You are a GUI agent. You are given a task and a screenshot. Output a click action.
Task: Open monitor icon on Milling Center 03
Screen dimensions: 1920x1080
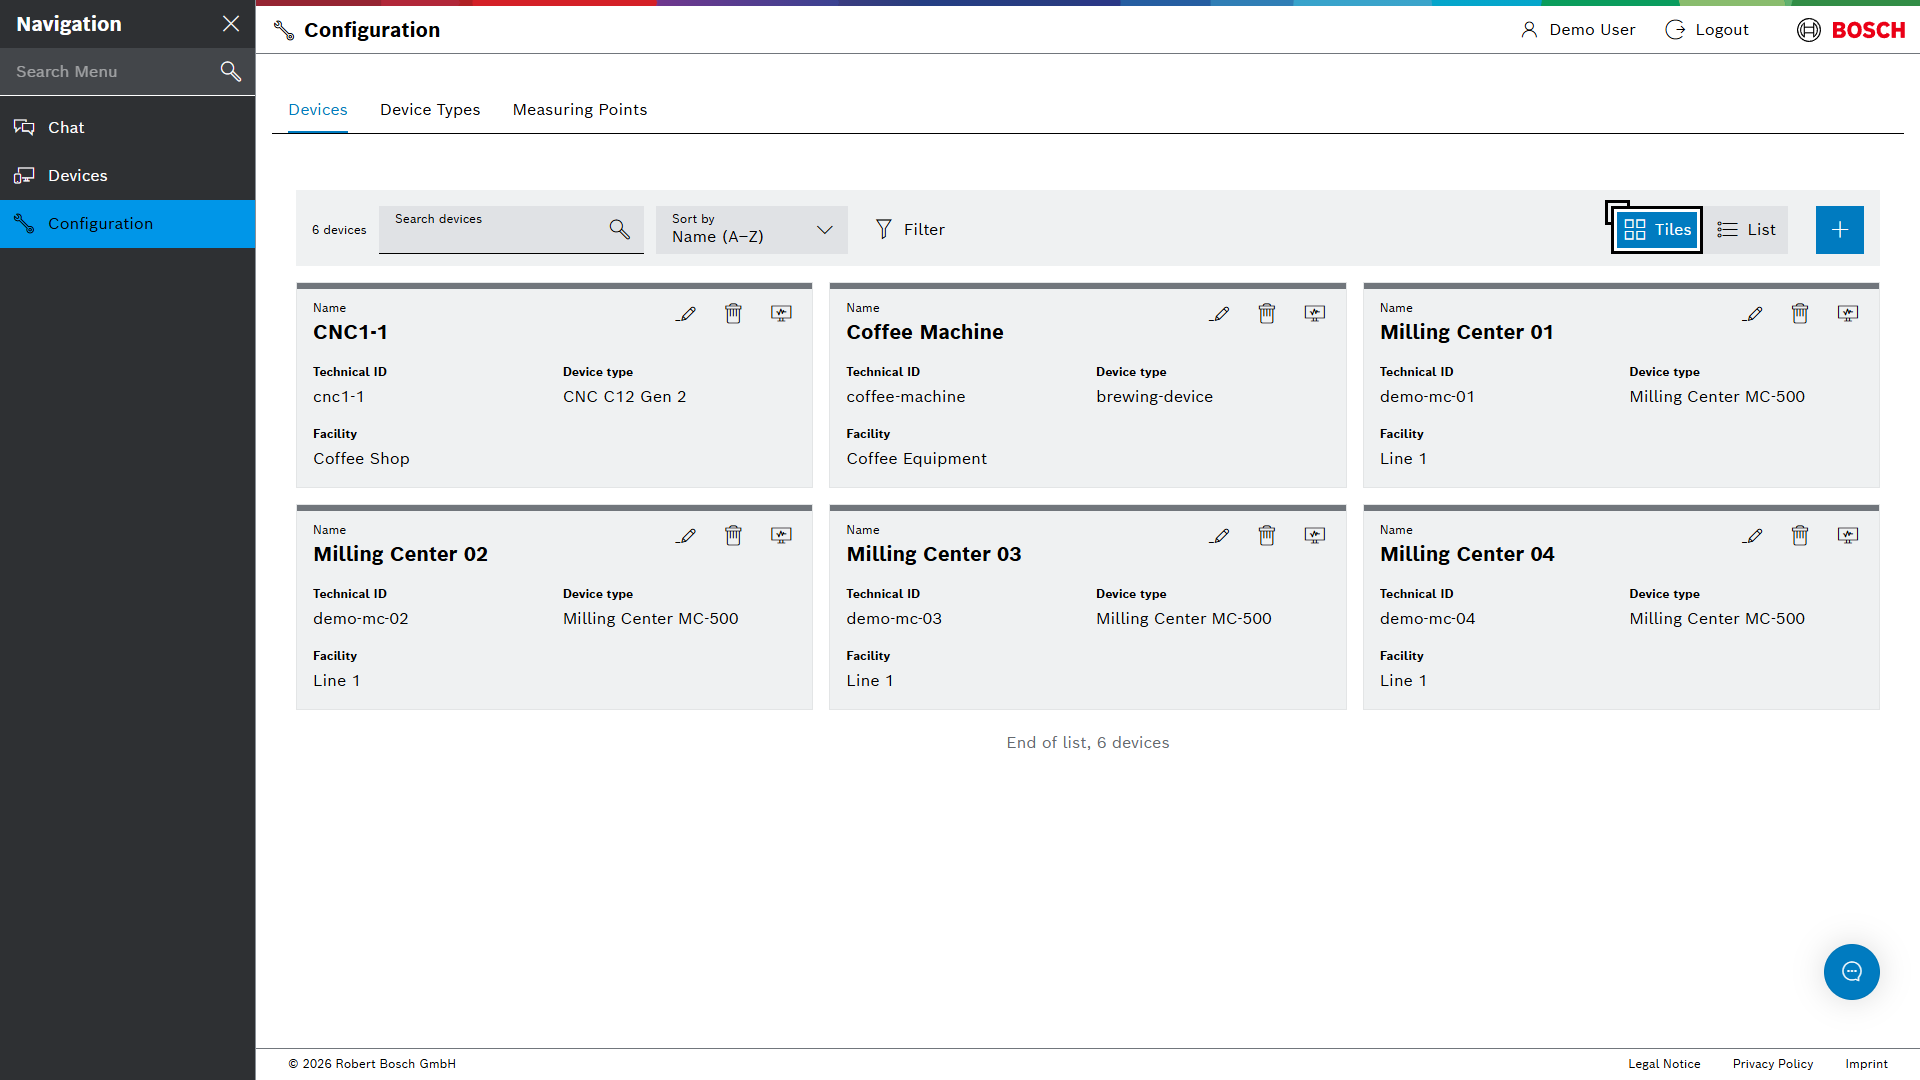1315,536
